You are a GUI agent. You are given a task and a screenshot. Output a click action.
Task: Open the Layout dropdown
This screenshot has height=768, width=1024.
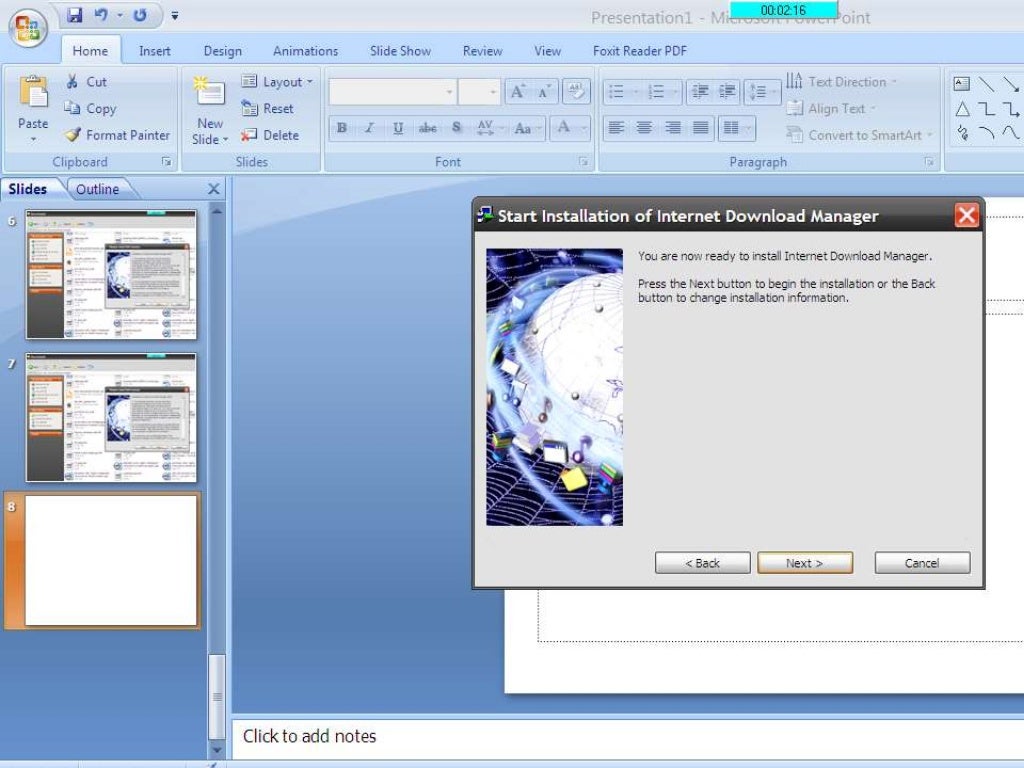tap(277, 82)
